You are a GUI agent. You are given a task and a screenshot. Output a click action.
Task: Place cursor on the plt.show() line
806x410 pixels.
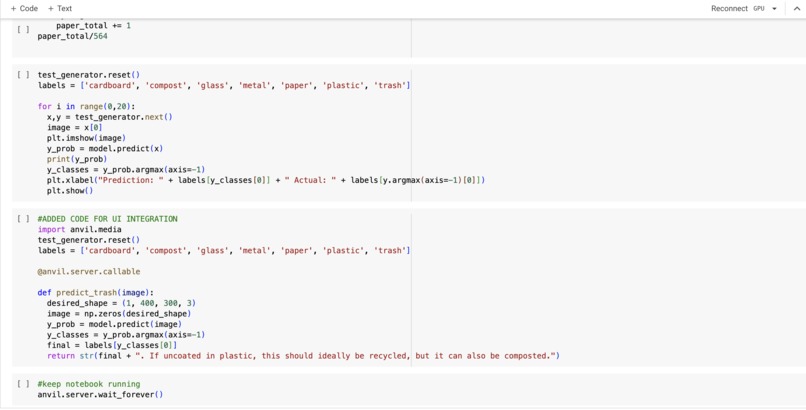(70, 191)
